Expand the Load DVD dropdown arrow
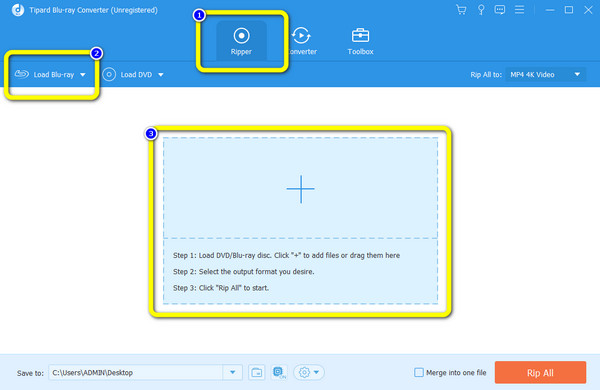The height and width of the screenshot is (390, 600). (161, 75)
